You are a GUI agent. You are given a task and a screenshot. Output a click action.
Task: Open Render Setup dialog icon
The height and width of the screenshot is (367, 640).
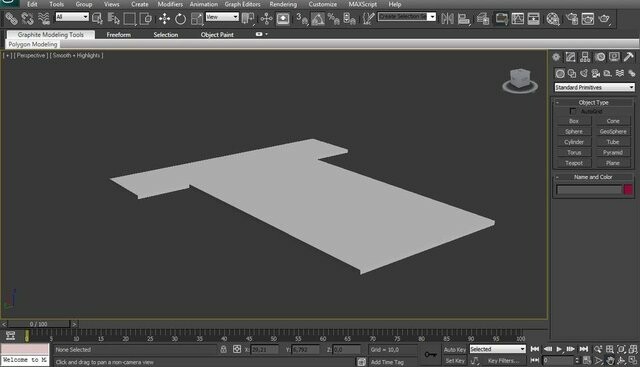571,18
